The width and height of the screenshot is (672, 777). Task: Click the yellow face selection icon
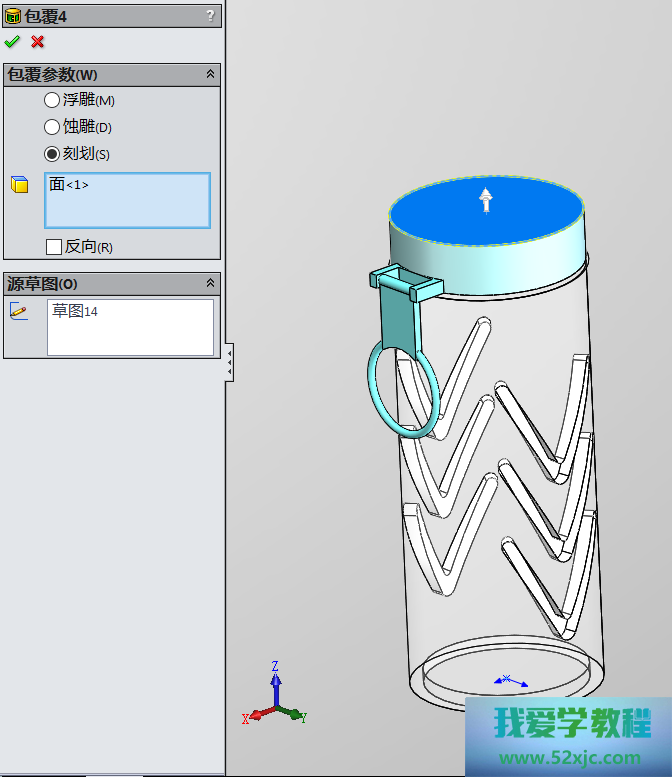point(19,185)
